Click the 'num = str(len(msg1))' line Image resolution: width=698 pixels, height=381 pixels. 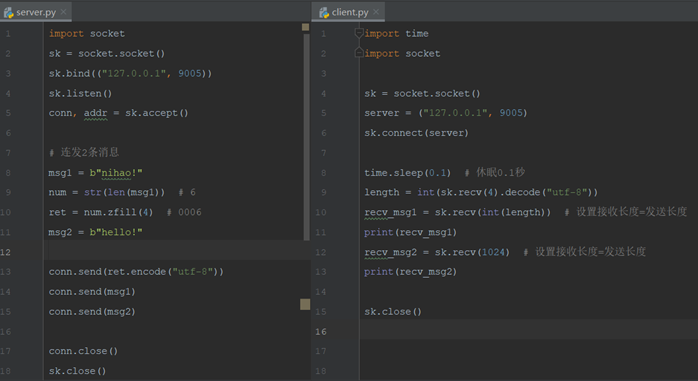pos(107,192)
